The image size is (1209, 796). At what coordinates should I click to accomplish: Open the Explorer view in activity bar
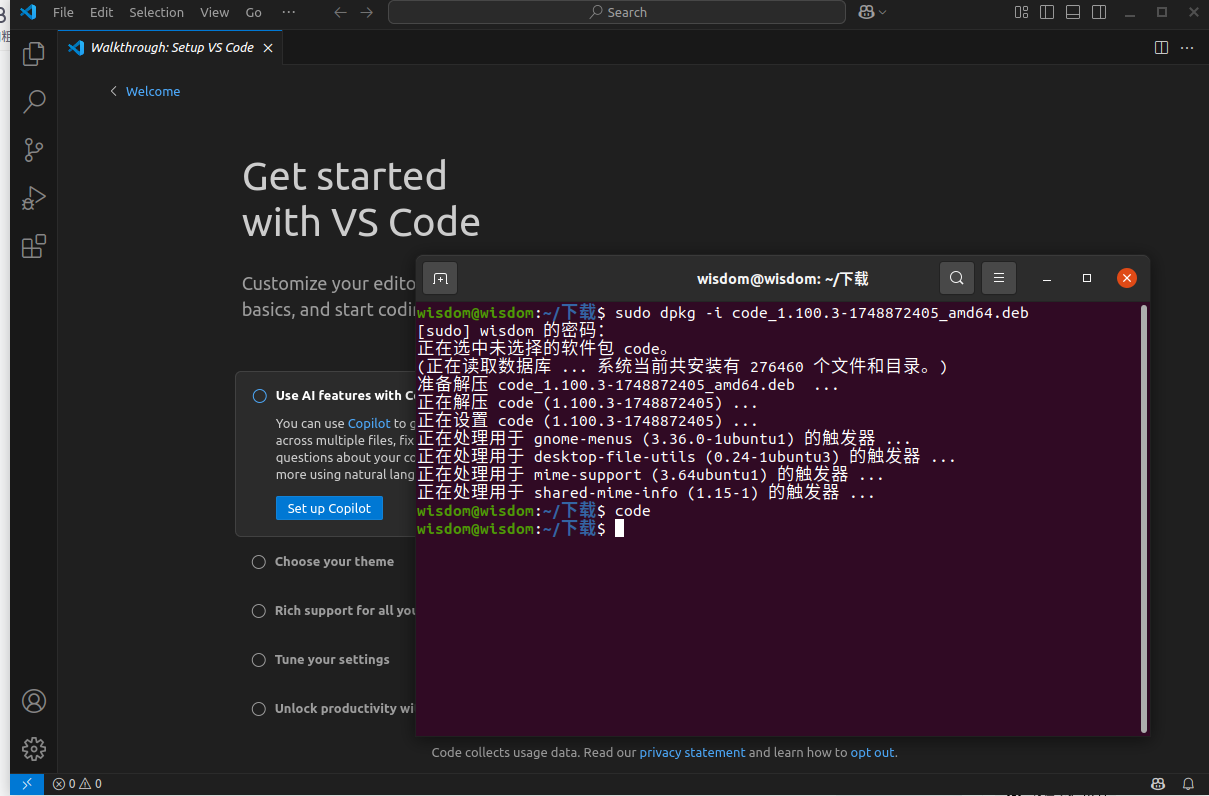pyautogui.click(x=34, y=53)
